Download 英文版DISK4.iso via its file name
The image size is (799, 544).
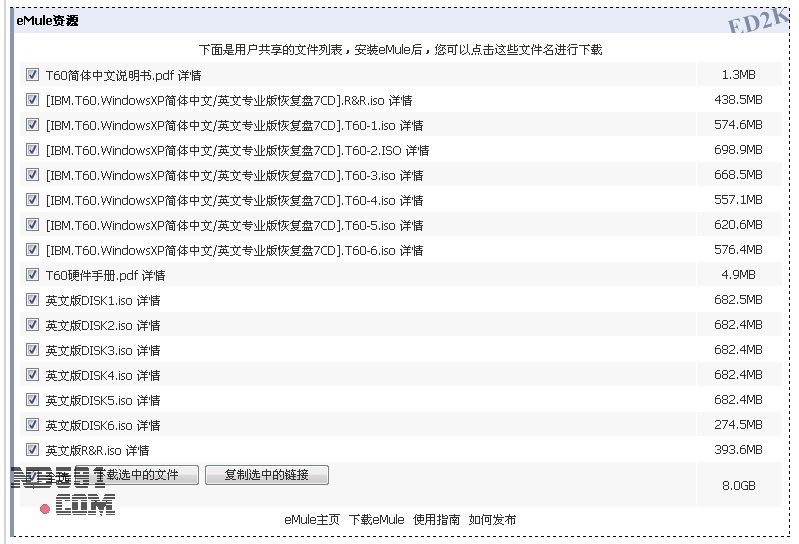click(x=89, y=375)
